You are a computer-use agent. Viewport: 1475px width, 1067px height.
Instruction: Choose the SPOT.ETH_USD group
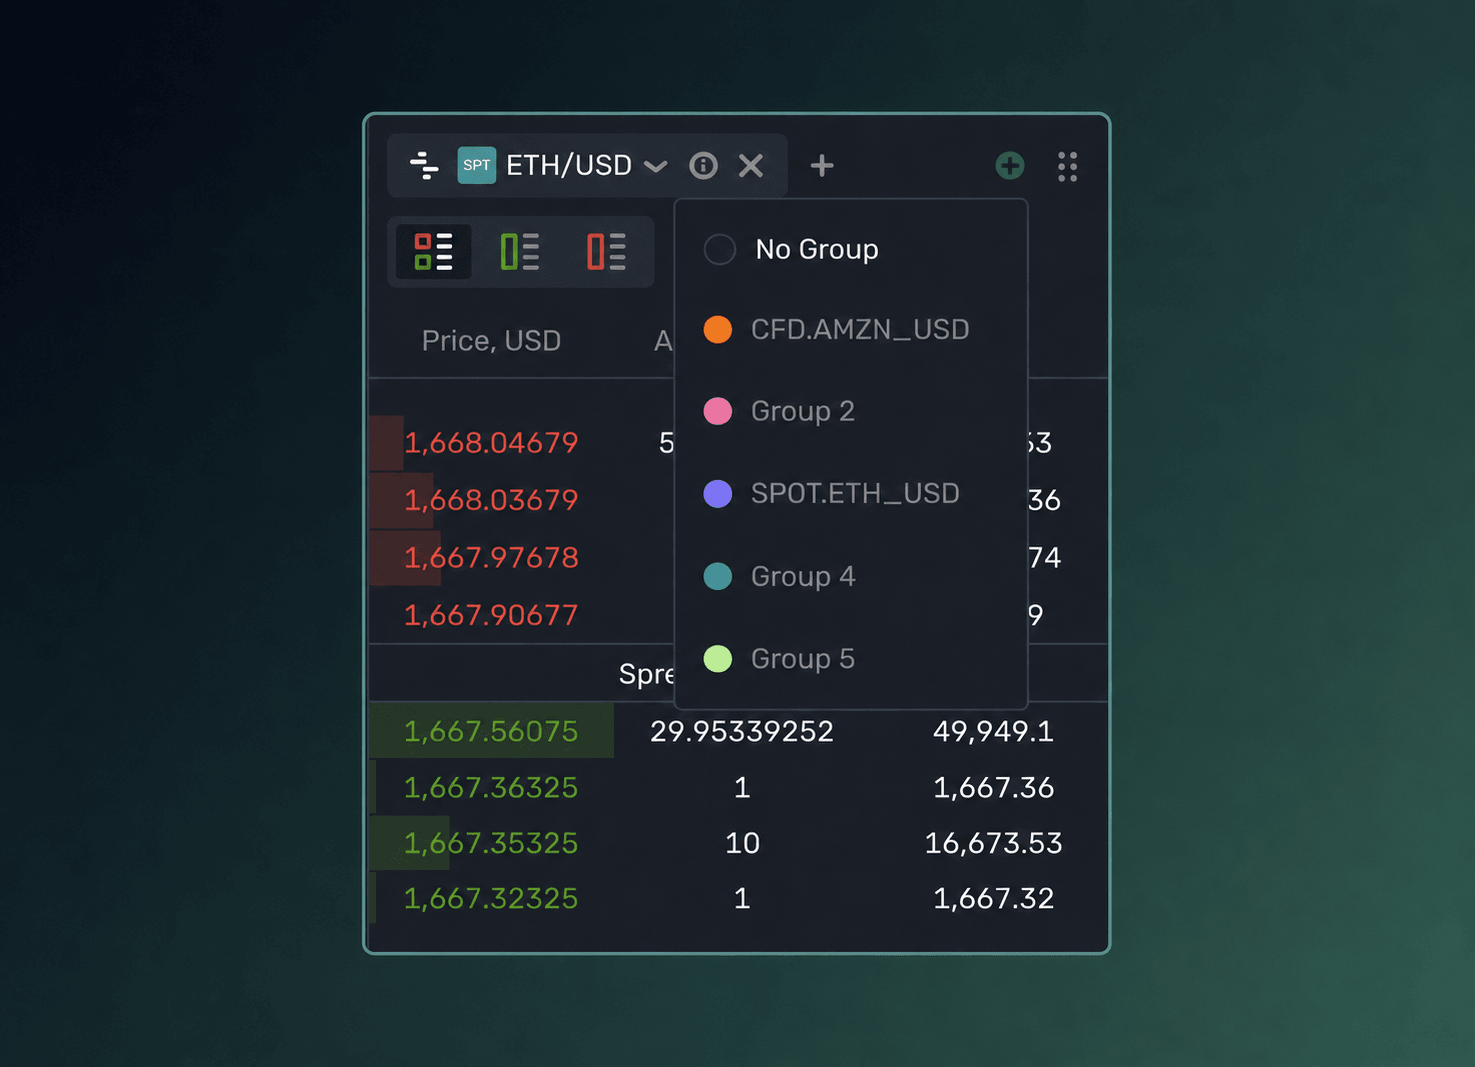pyautogui.click(x=851, y=493)
